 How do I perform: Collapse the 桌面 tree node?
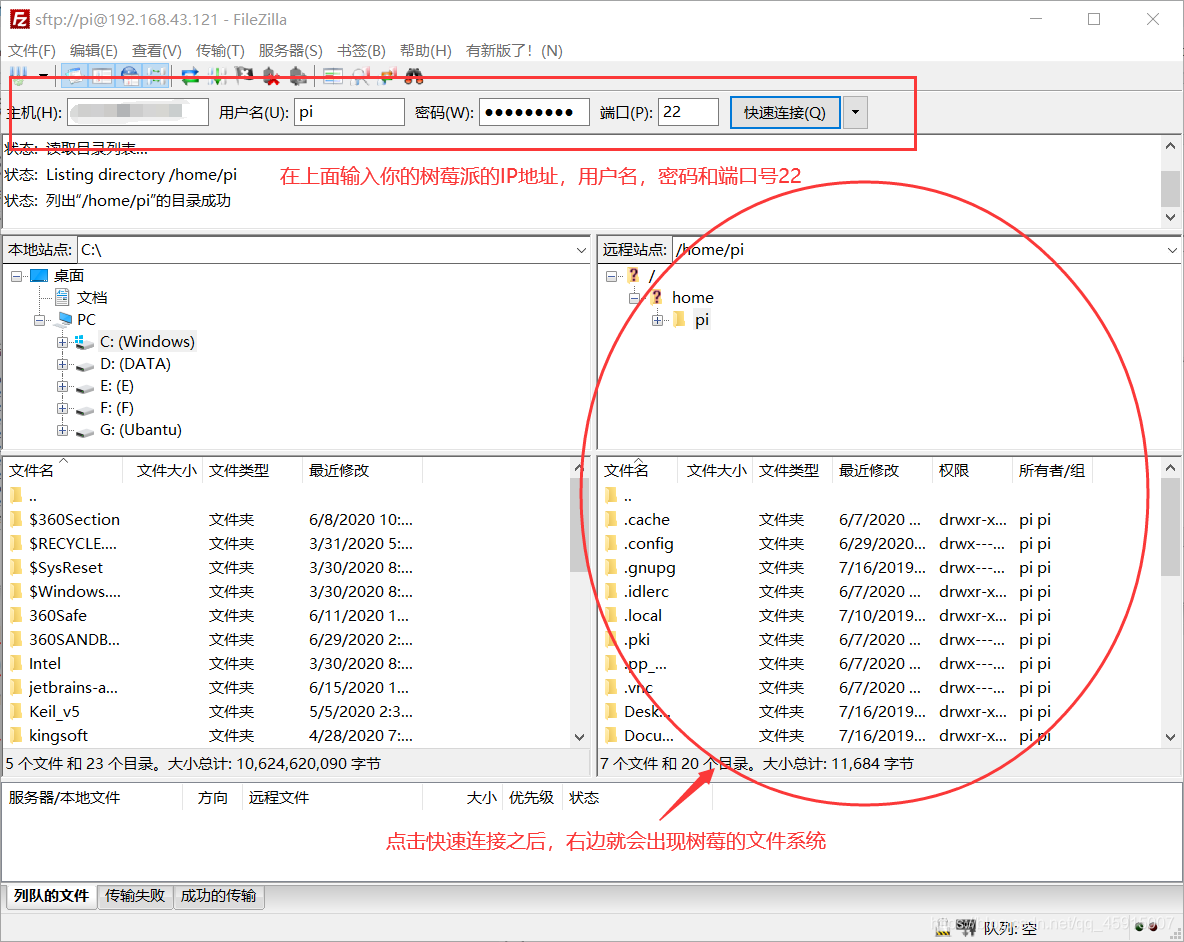click(17, 276)
